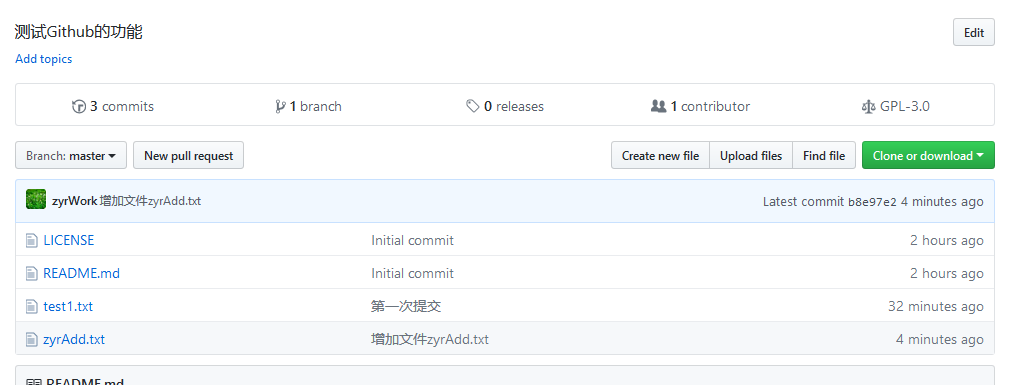Viewport: 1016px width, 385px height.
Task: Open the Add topics link
Action: pos(43,59)
